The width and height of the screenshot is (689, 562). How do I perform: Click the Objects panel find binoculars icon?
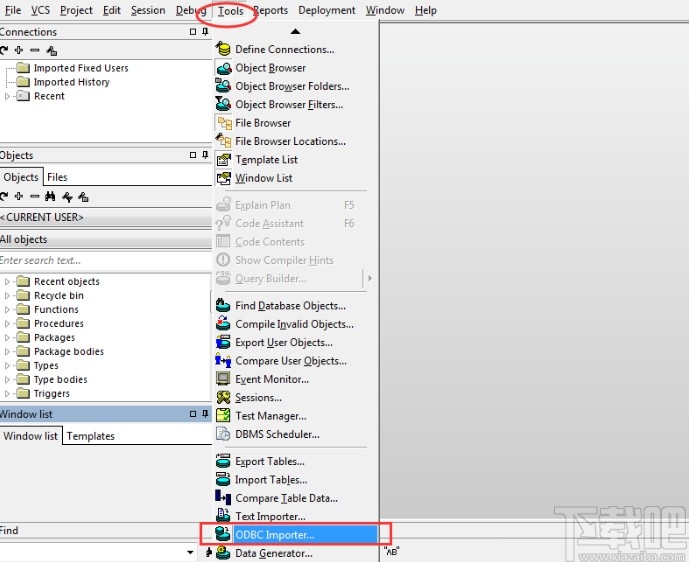(50, 196)
